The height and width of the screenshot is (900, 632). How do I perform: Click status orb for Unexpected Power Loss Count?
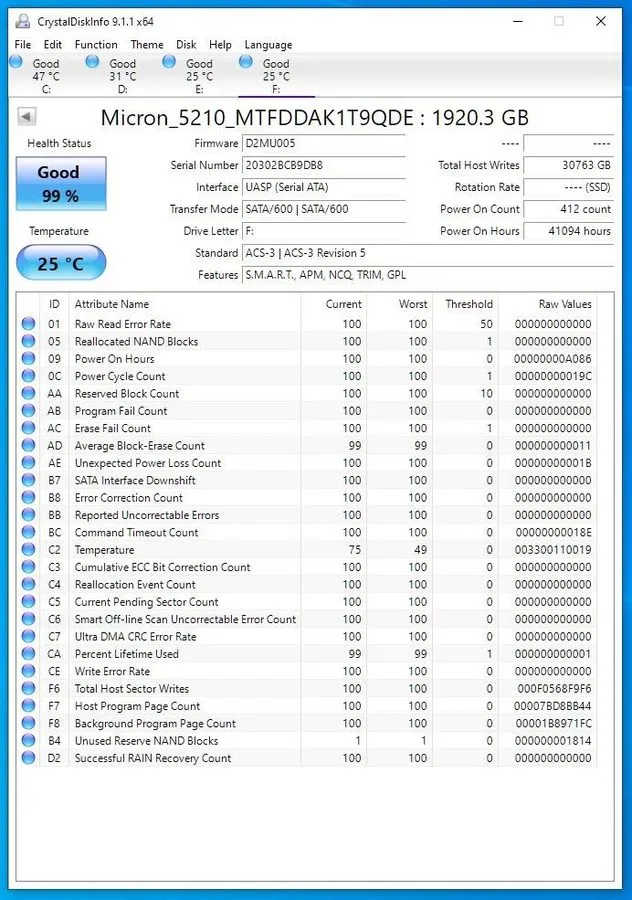[28, 463]
